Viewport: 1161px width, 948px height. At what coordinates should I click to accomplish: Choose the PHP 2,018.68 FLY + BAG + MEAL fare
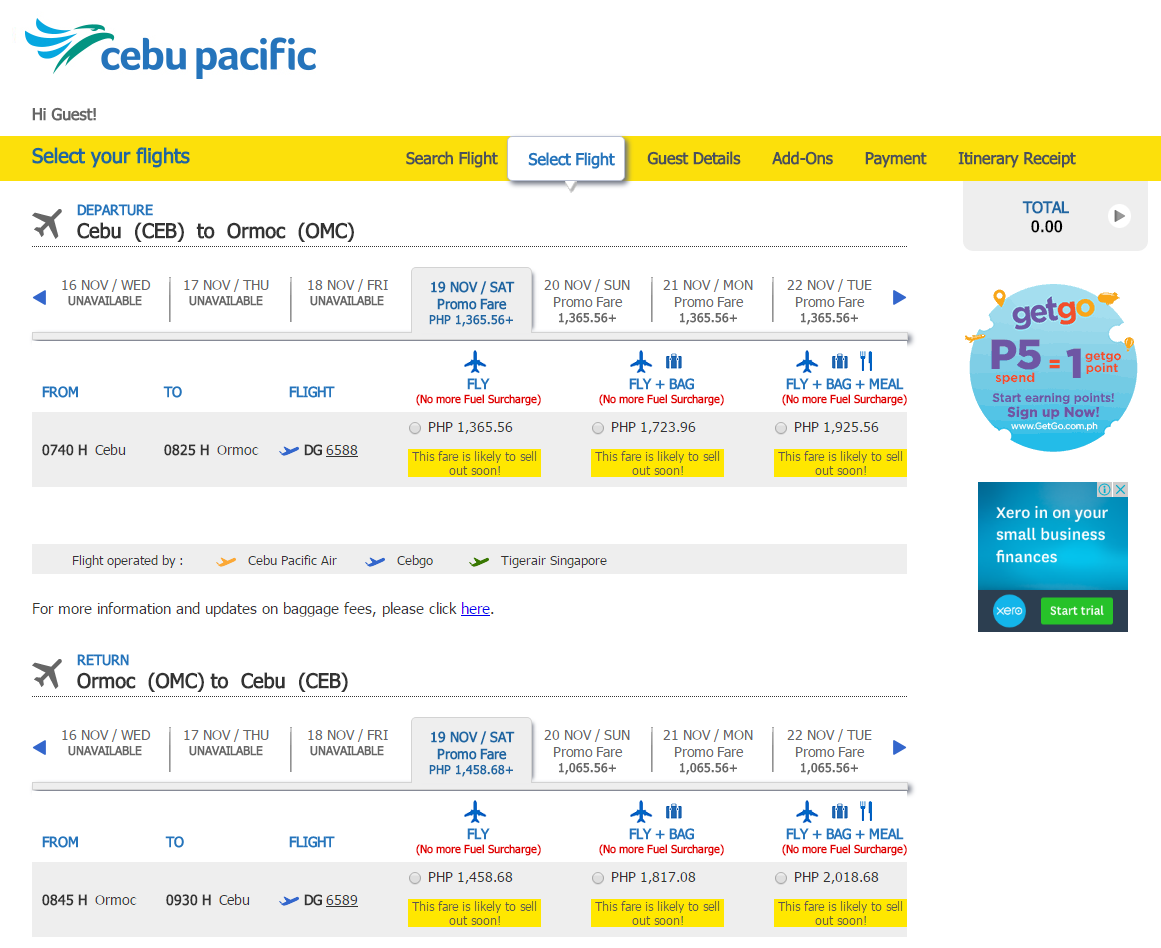tap(780, 877)
